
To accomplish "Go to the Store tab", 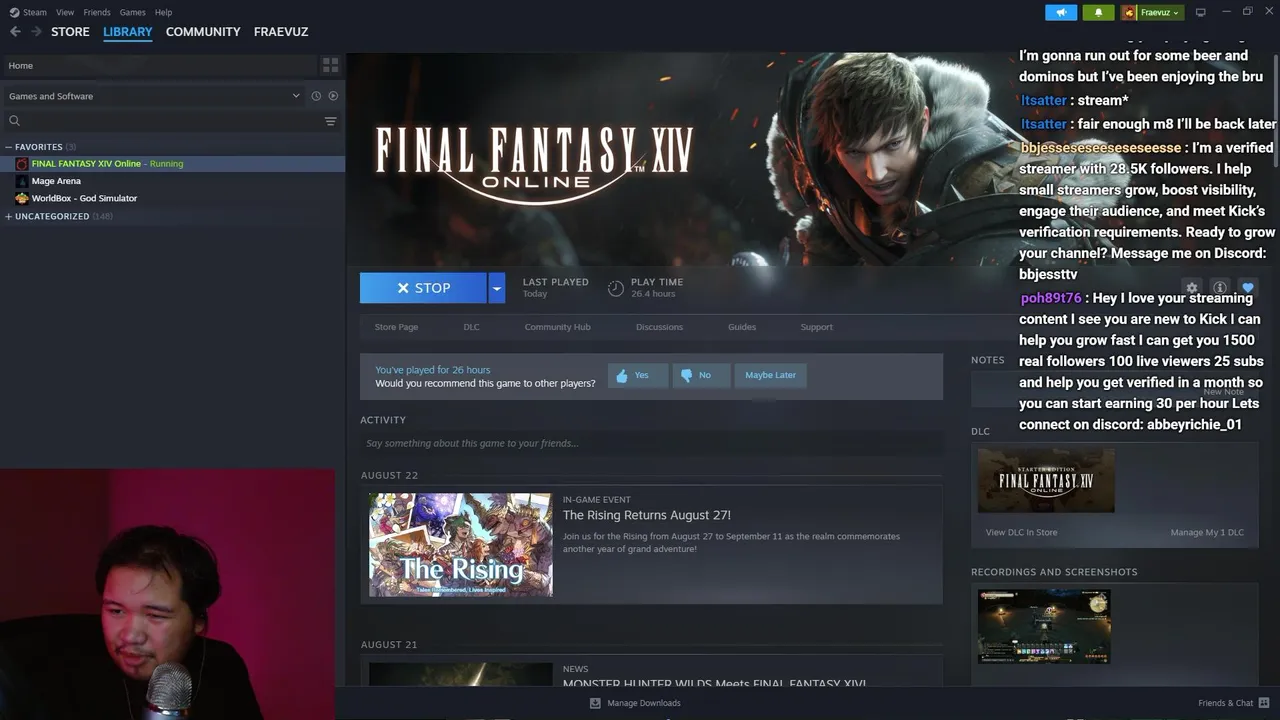I will pos(70,32).
